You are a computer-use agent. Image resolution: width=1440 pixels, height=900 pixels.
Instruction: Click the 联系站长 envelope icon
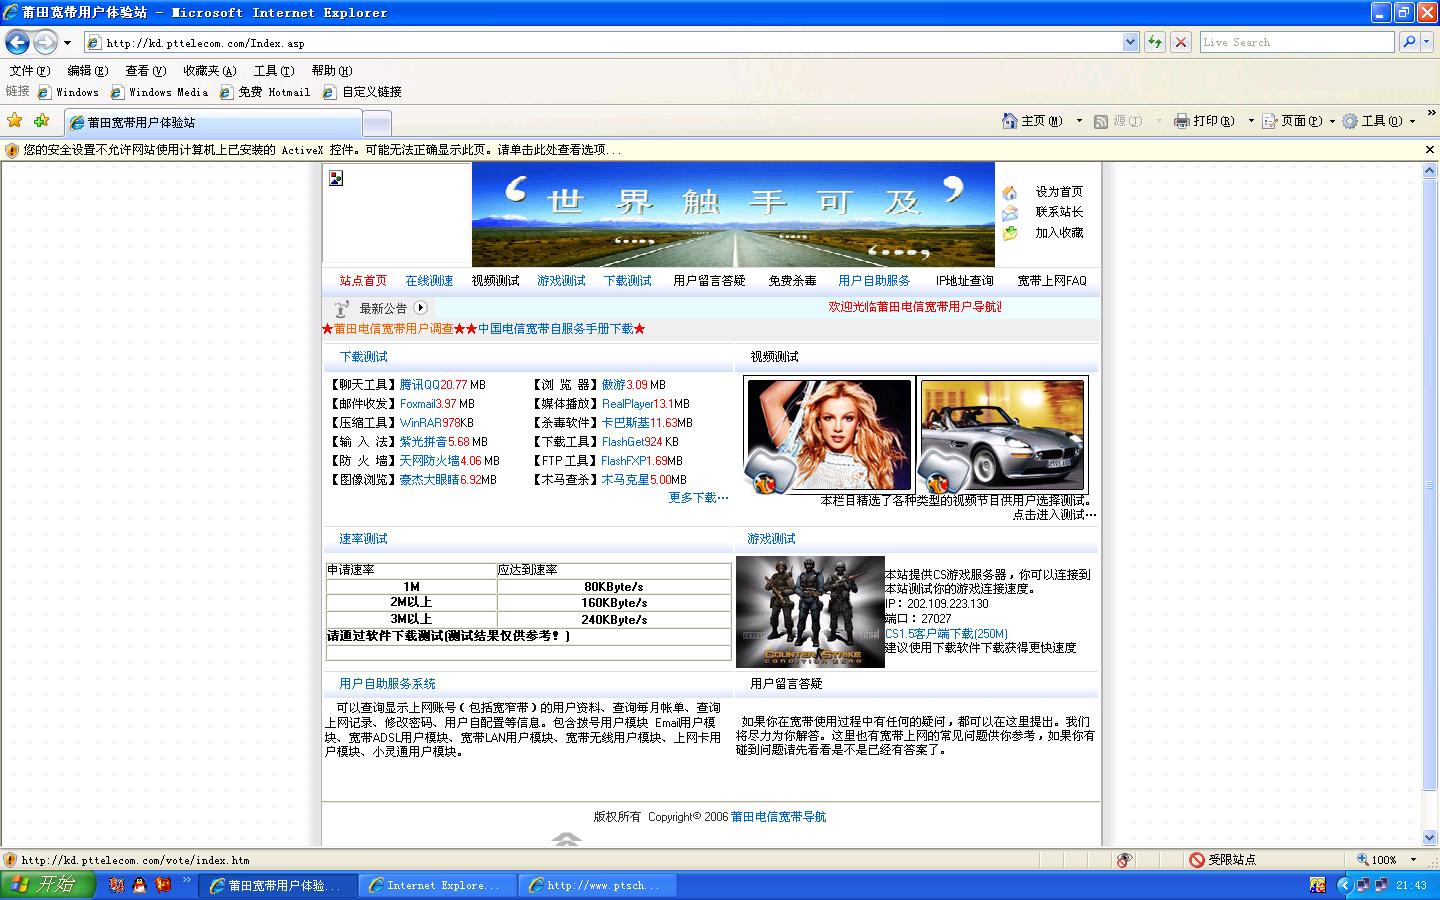[x=1010, y=212]
